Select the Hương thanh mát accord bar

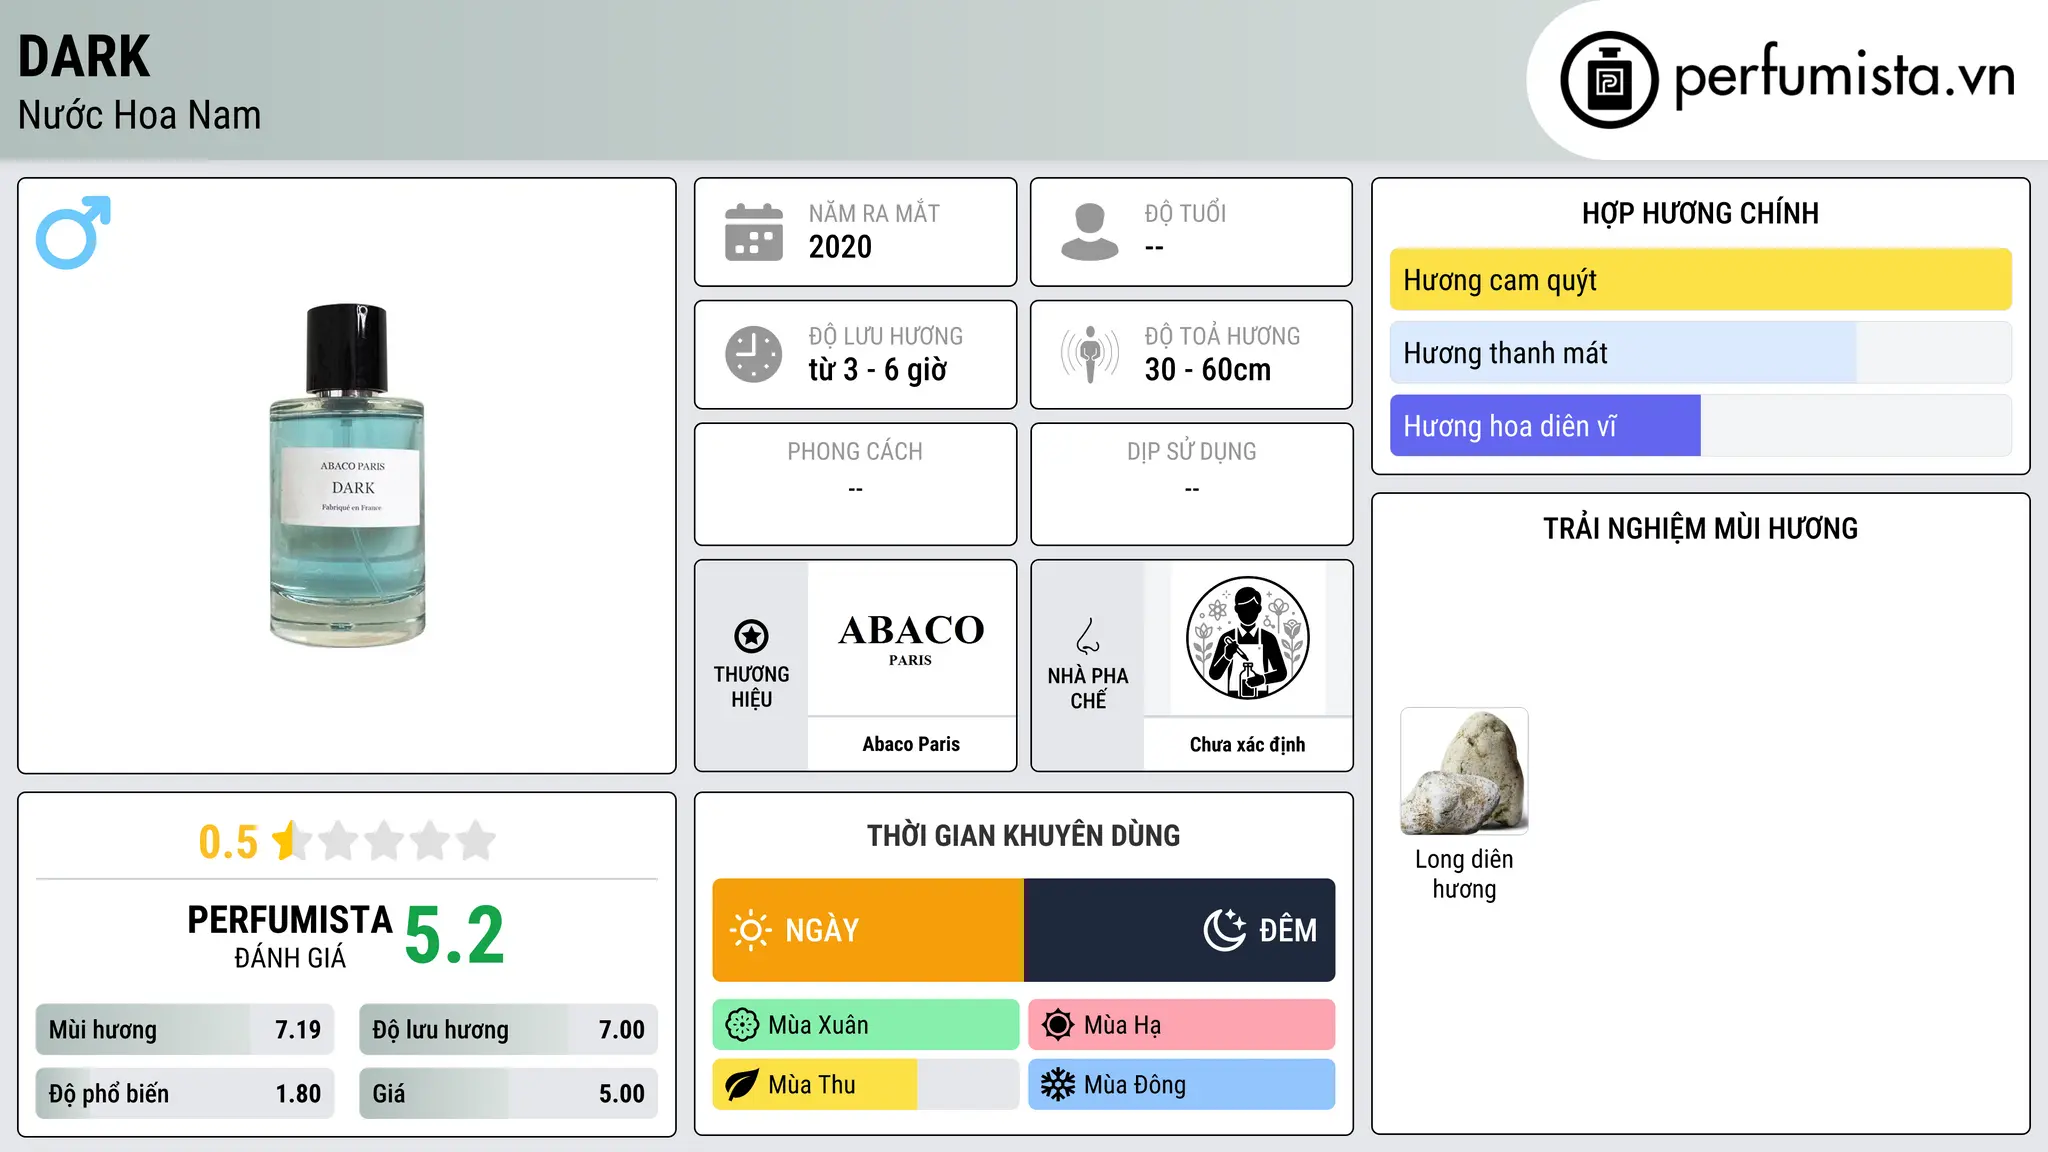(1700, 353)
